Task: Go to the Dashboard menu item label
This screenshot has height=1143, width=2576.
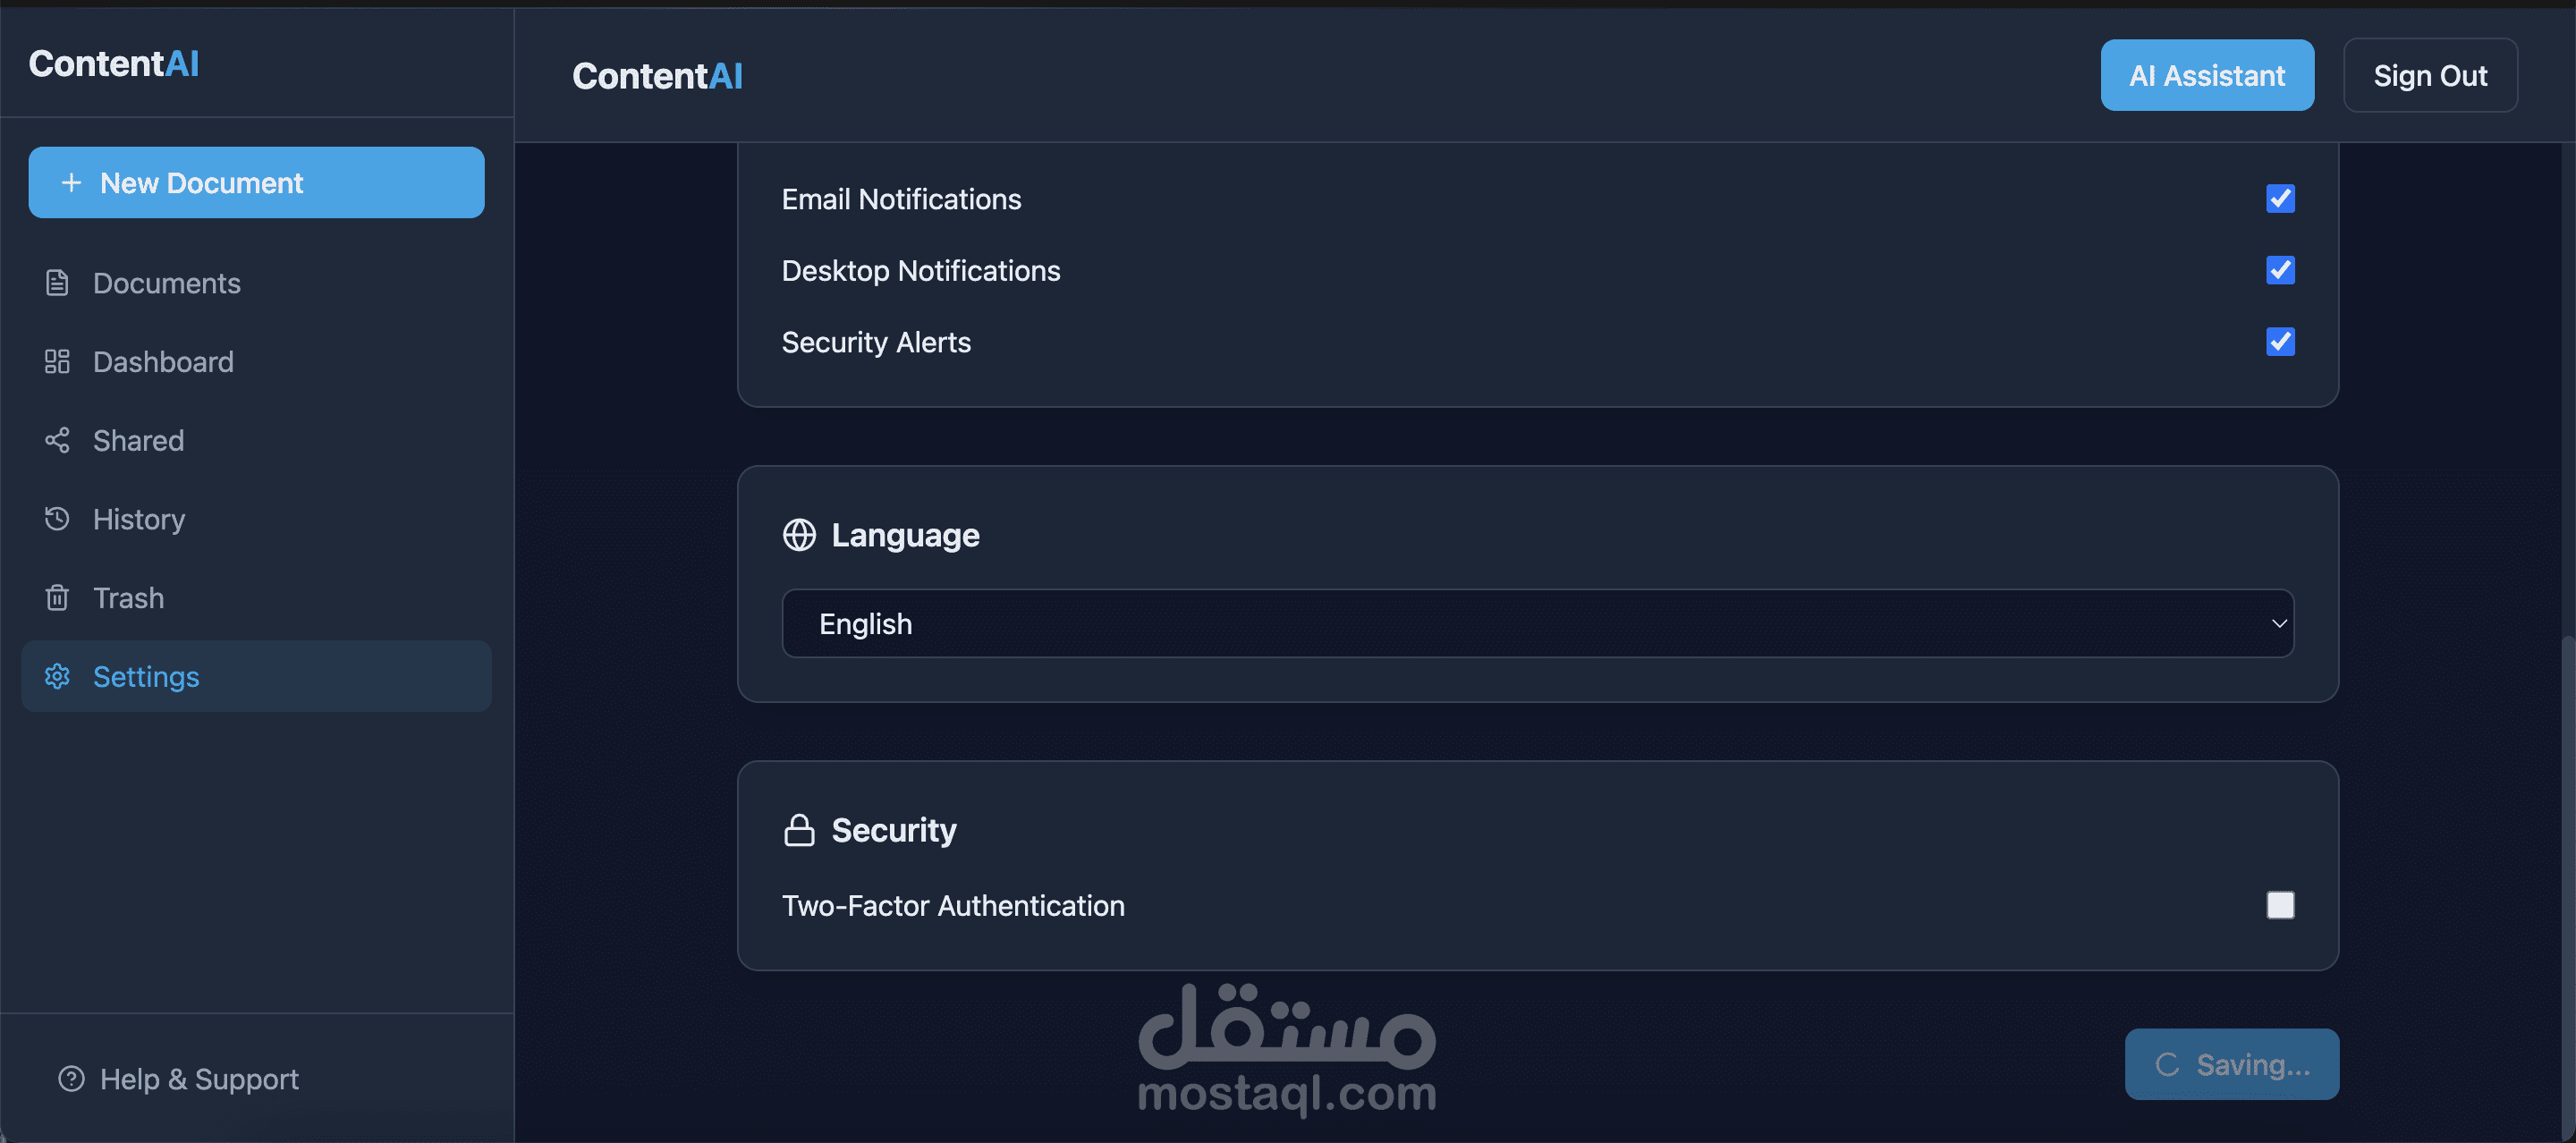Action: click(163, 361)
